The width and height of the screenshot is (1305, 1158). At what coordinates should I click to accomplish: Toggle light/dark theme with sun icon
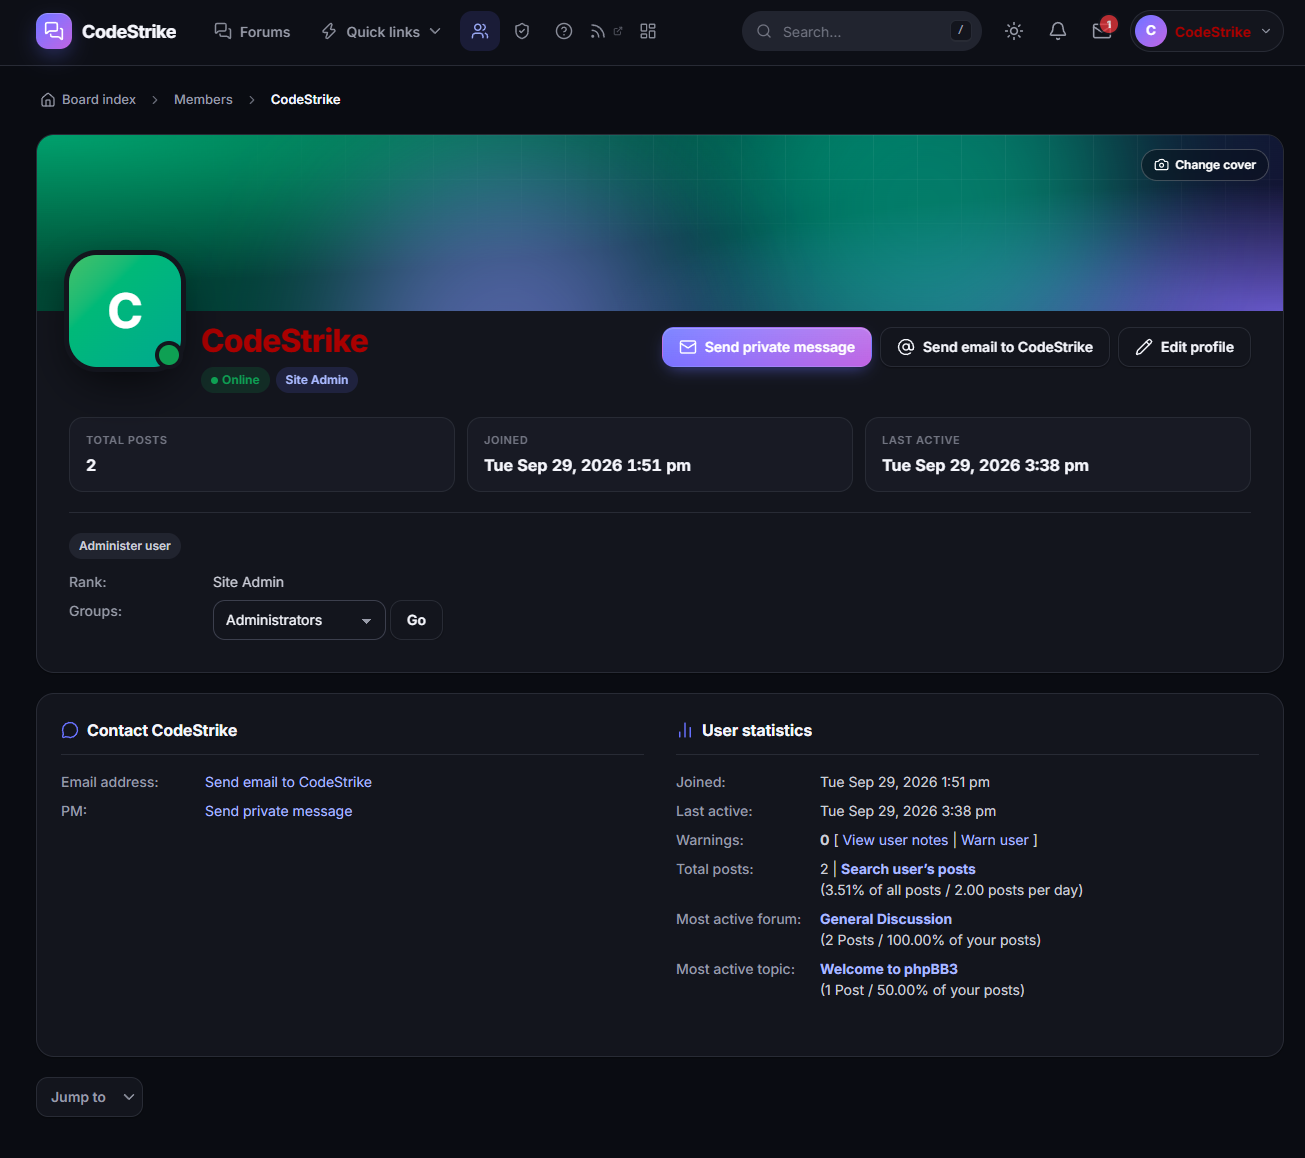pos(1014,31)
